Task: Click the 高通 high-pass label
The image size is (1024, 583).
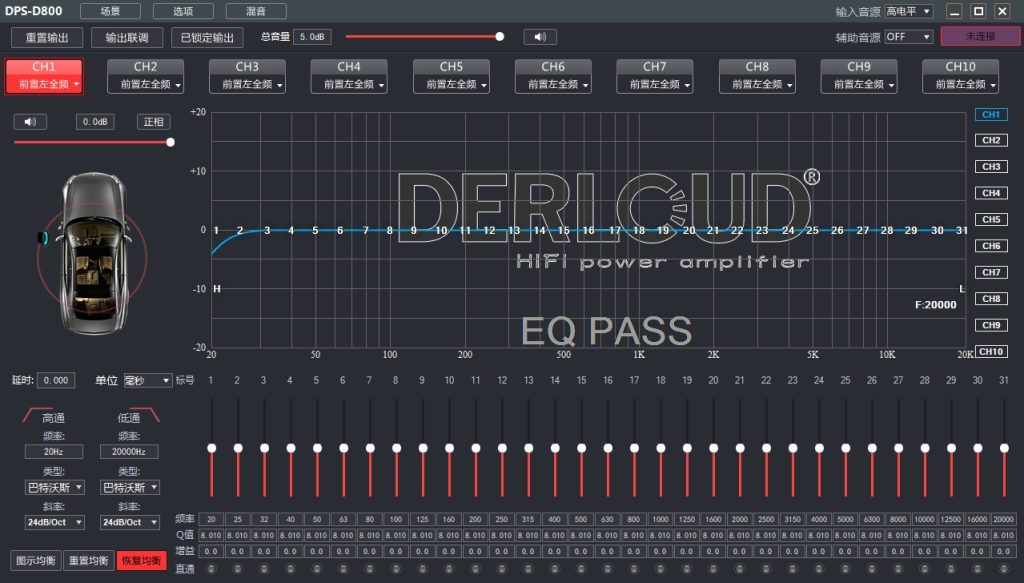Action: tap(53, 418)
